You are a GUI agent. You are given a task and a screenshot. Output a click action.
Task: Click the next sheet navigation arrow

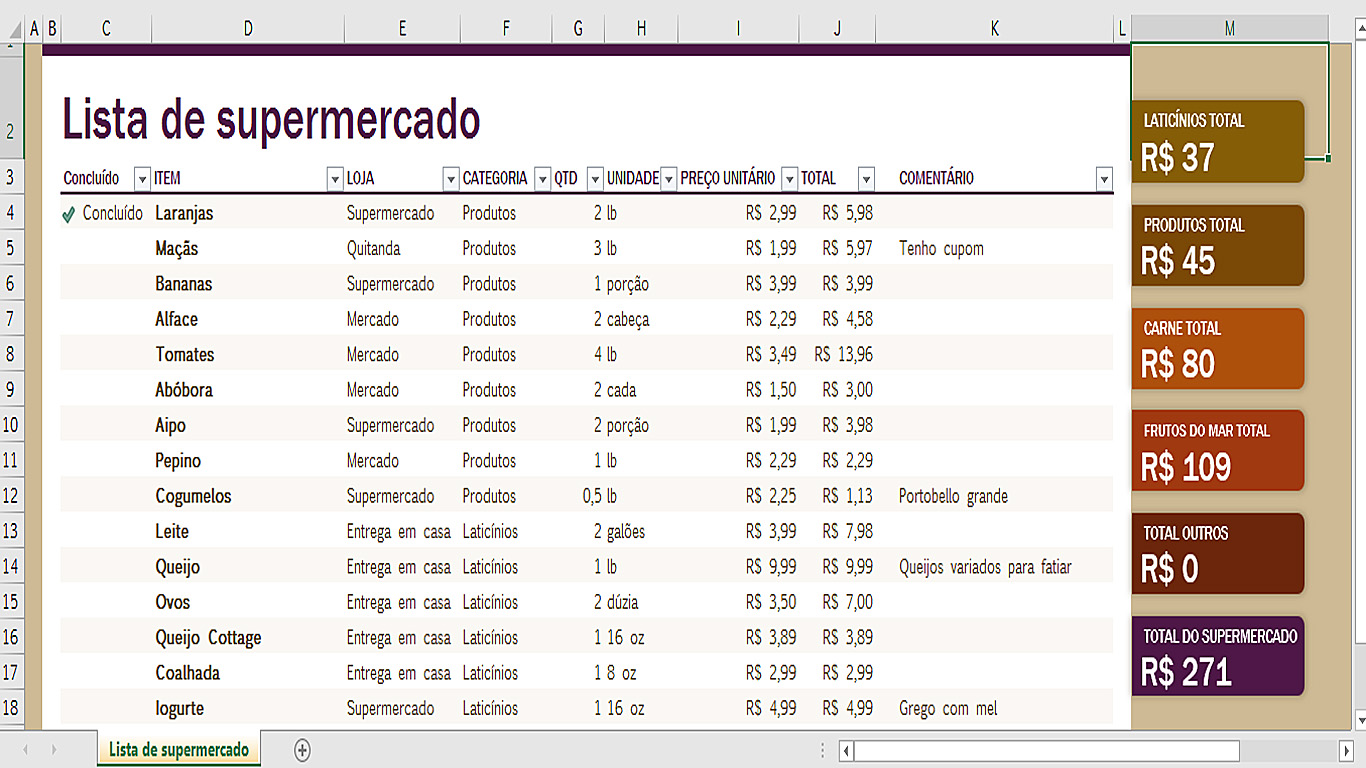click(x=54, y=750)
